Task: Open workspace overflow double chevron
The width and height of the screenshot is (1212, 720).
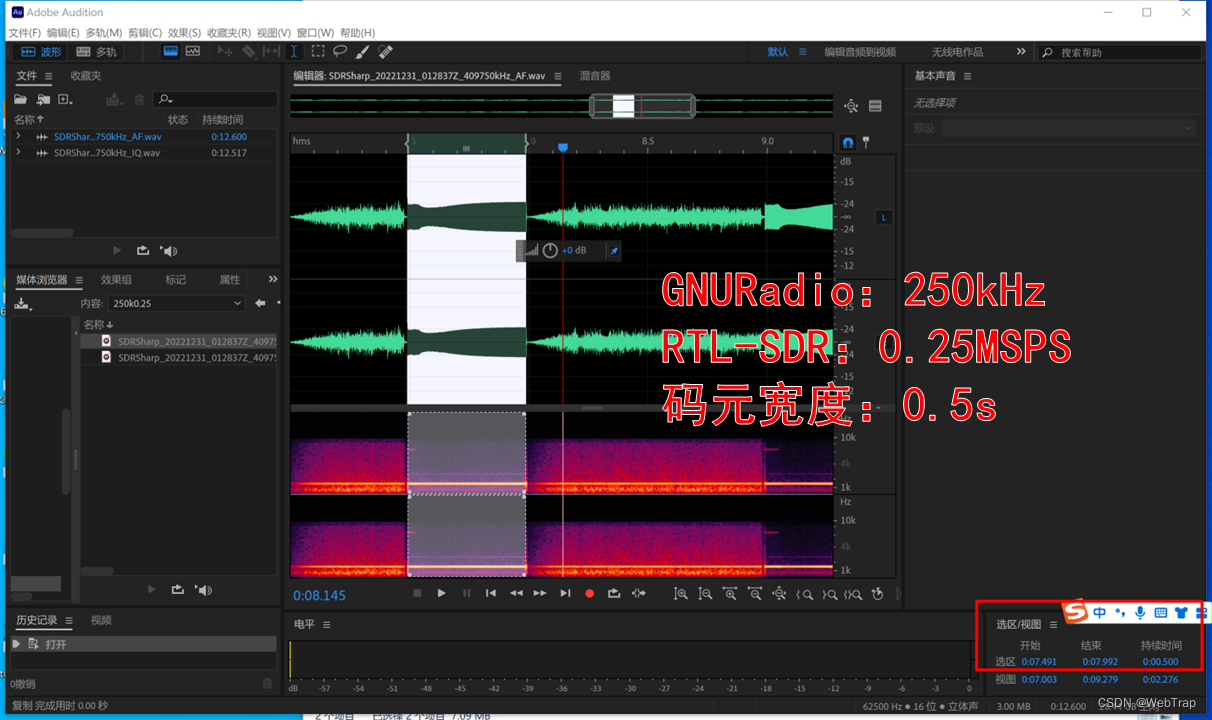Action: 1021,51
